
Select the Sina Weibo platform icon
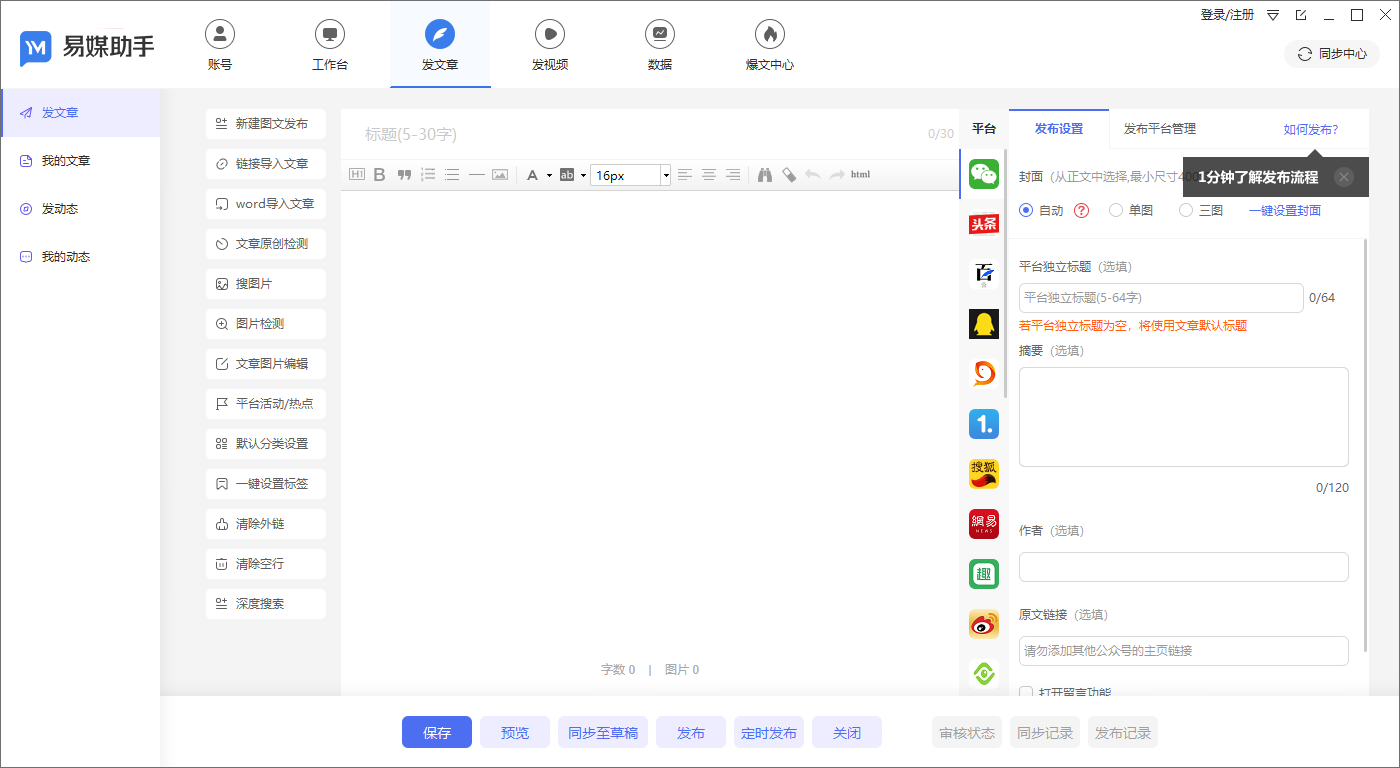(984, 624)
